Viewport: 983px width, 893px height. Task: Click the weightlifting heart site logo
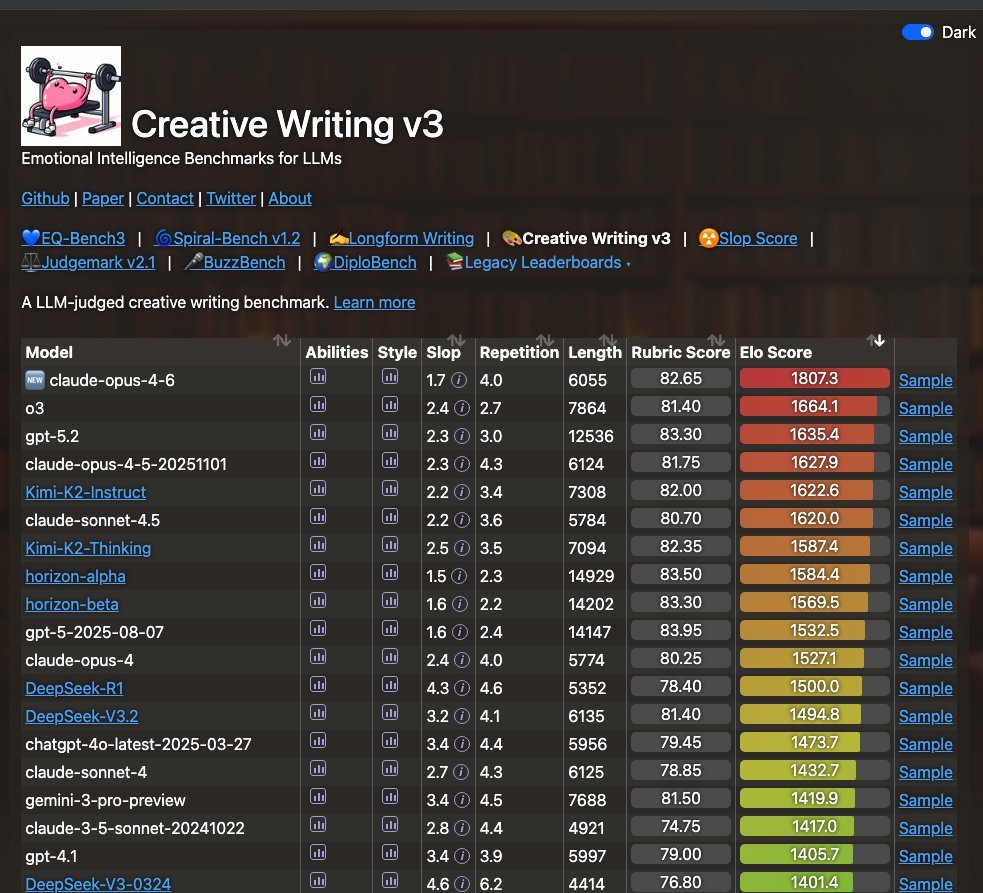click(71, 96)
